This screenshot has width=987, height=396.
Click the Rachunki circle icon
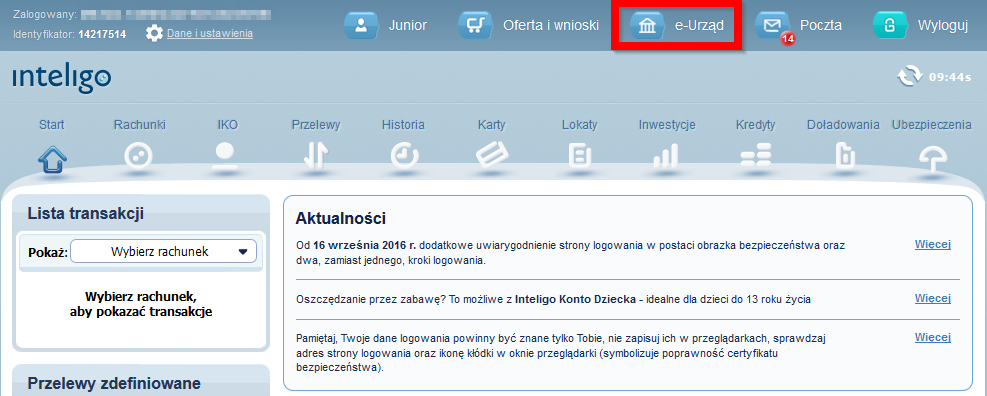click(139, 156)
